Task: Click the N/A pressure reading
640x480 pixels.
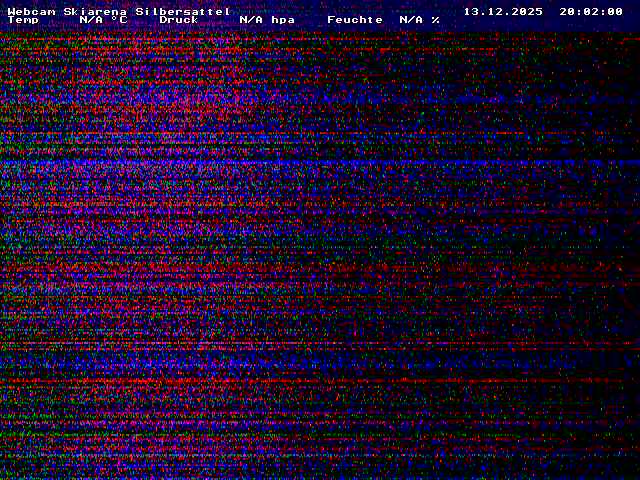Action: (x=251, y=20)
